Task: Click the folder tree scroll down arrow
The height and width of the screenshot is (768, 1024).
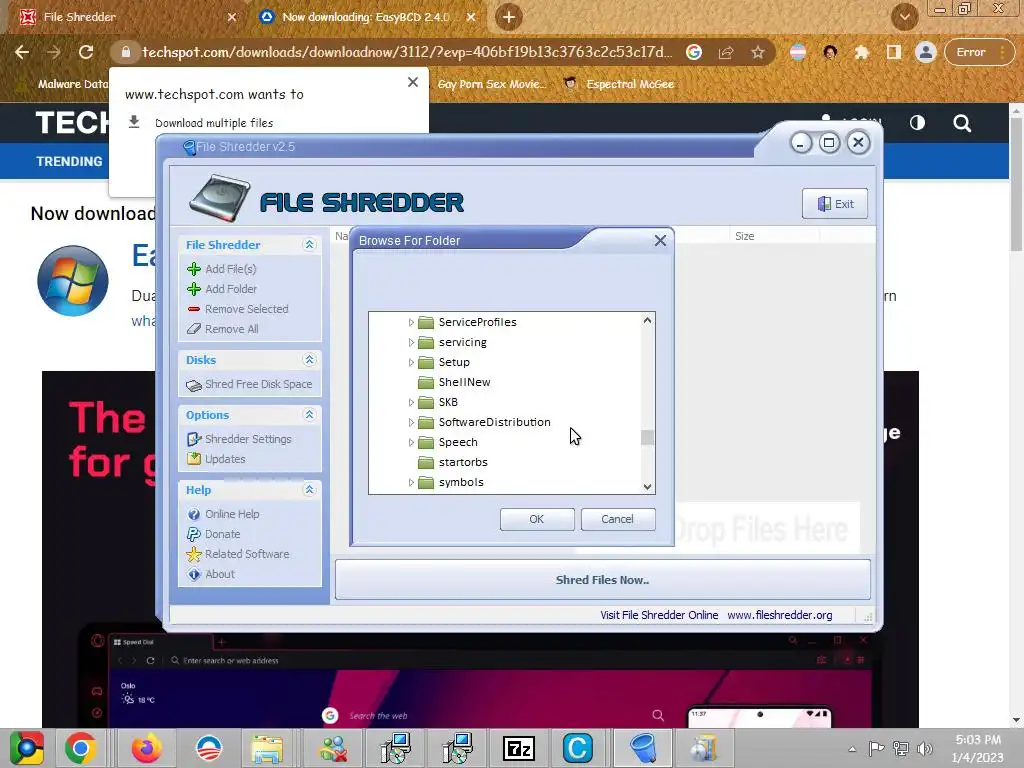Action: 647,487
